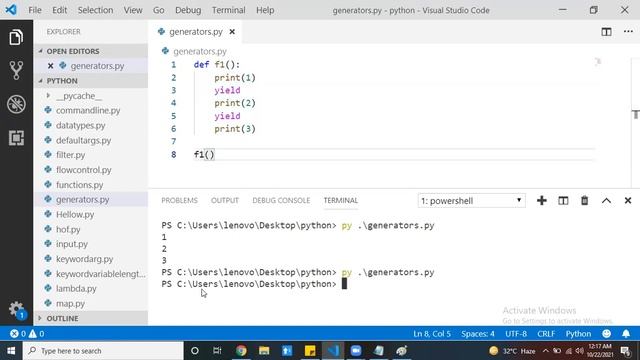Expand the __pycache__ folder
Screen dimensions: 640x360
(91, 96)
